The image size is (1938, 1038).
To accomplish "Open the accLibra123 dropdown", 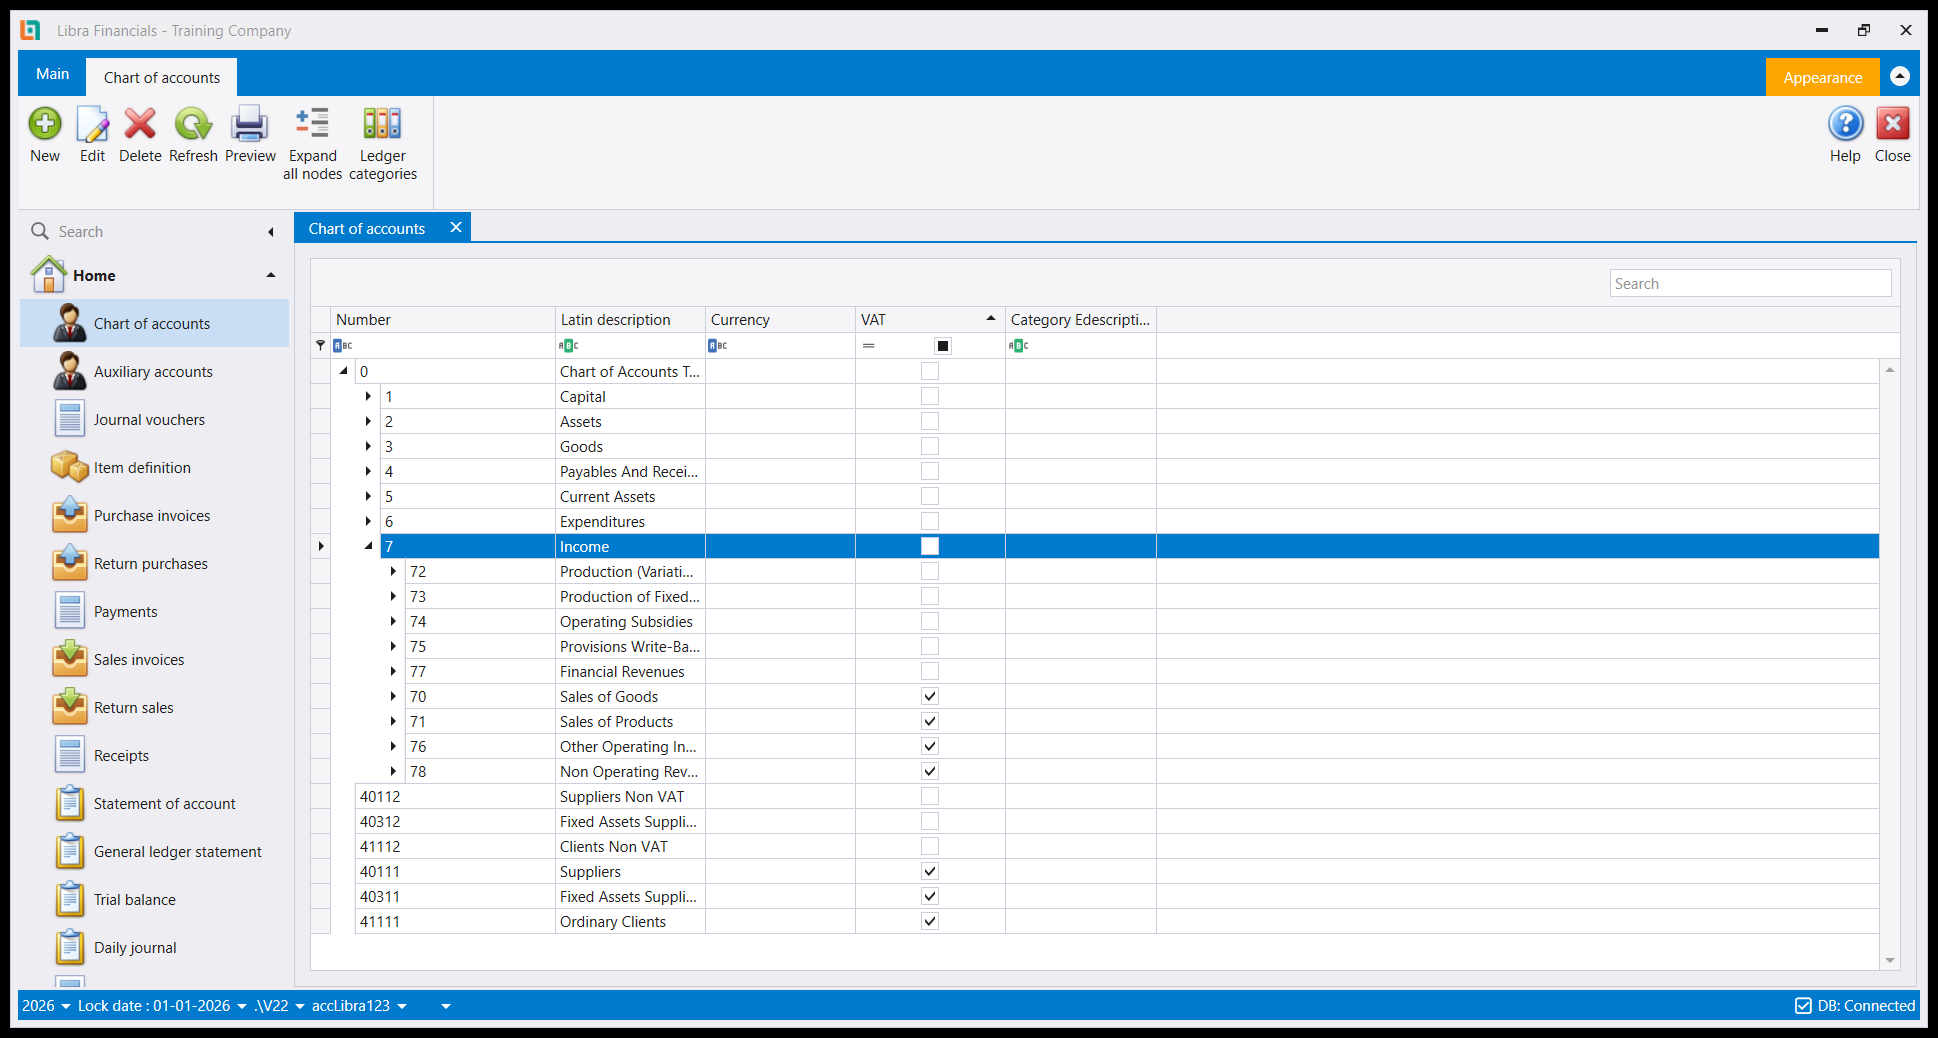I will pyautogui.click(x=360, y=1006).
